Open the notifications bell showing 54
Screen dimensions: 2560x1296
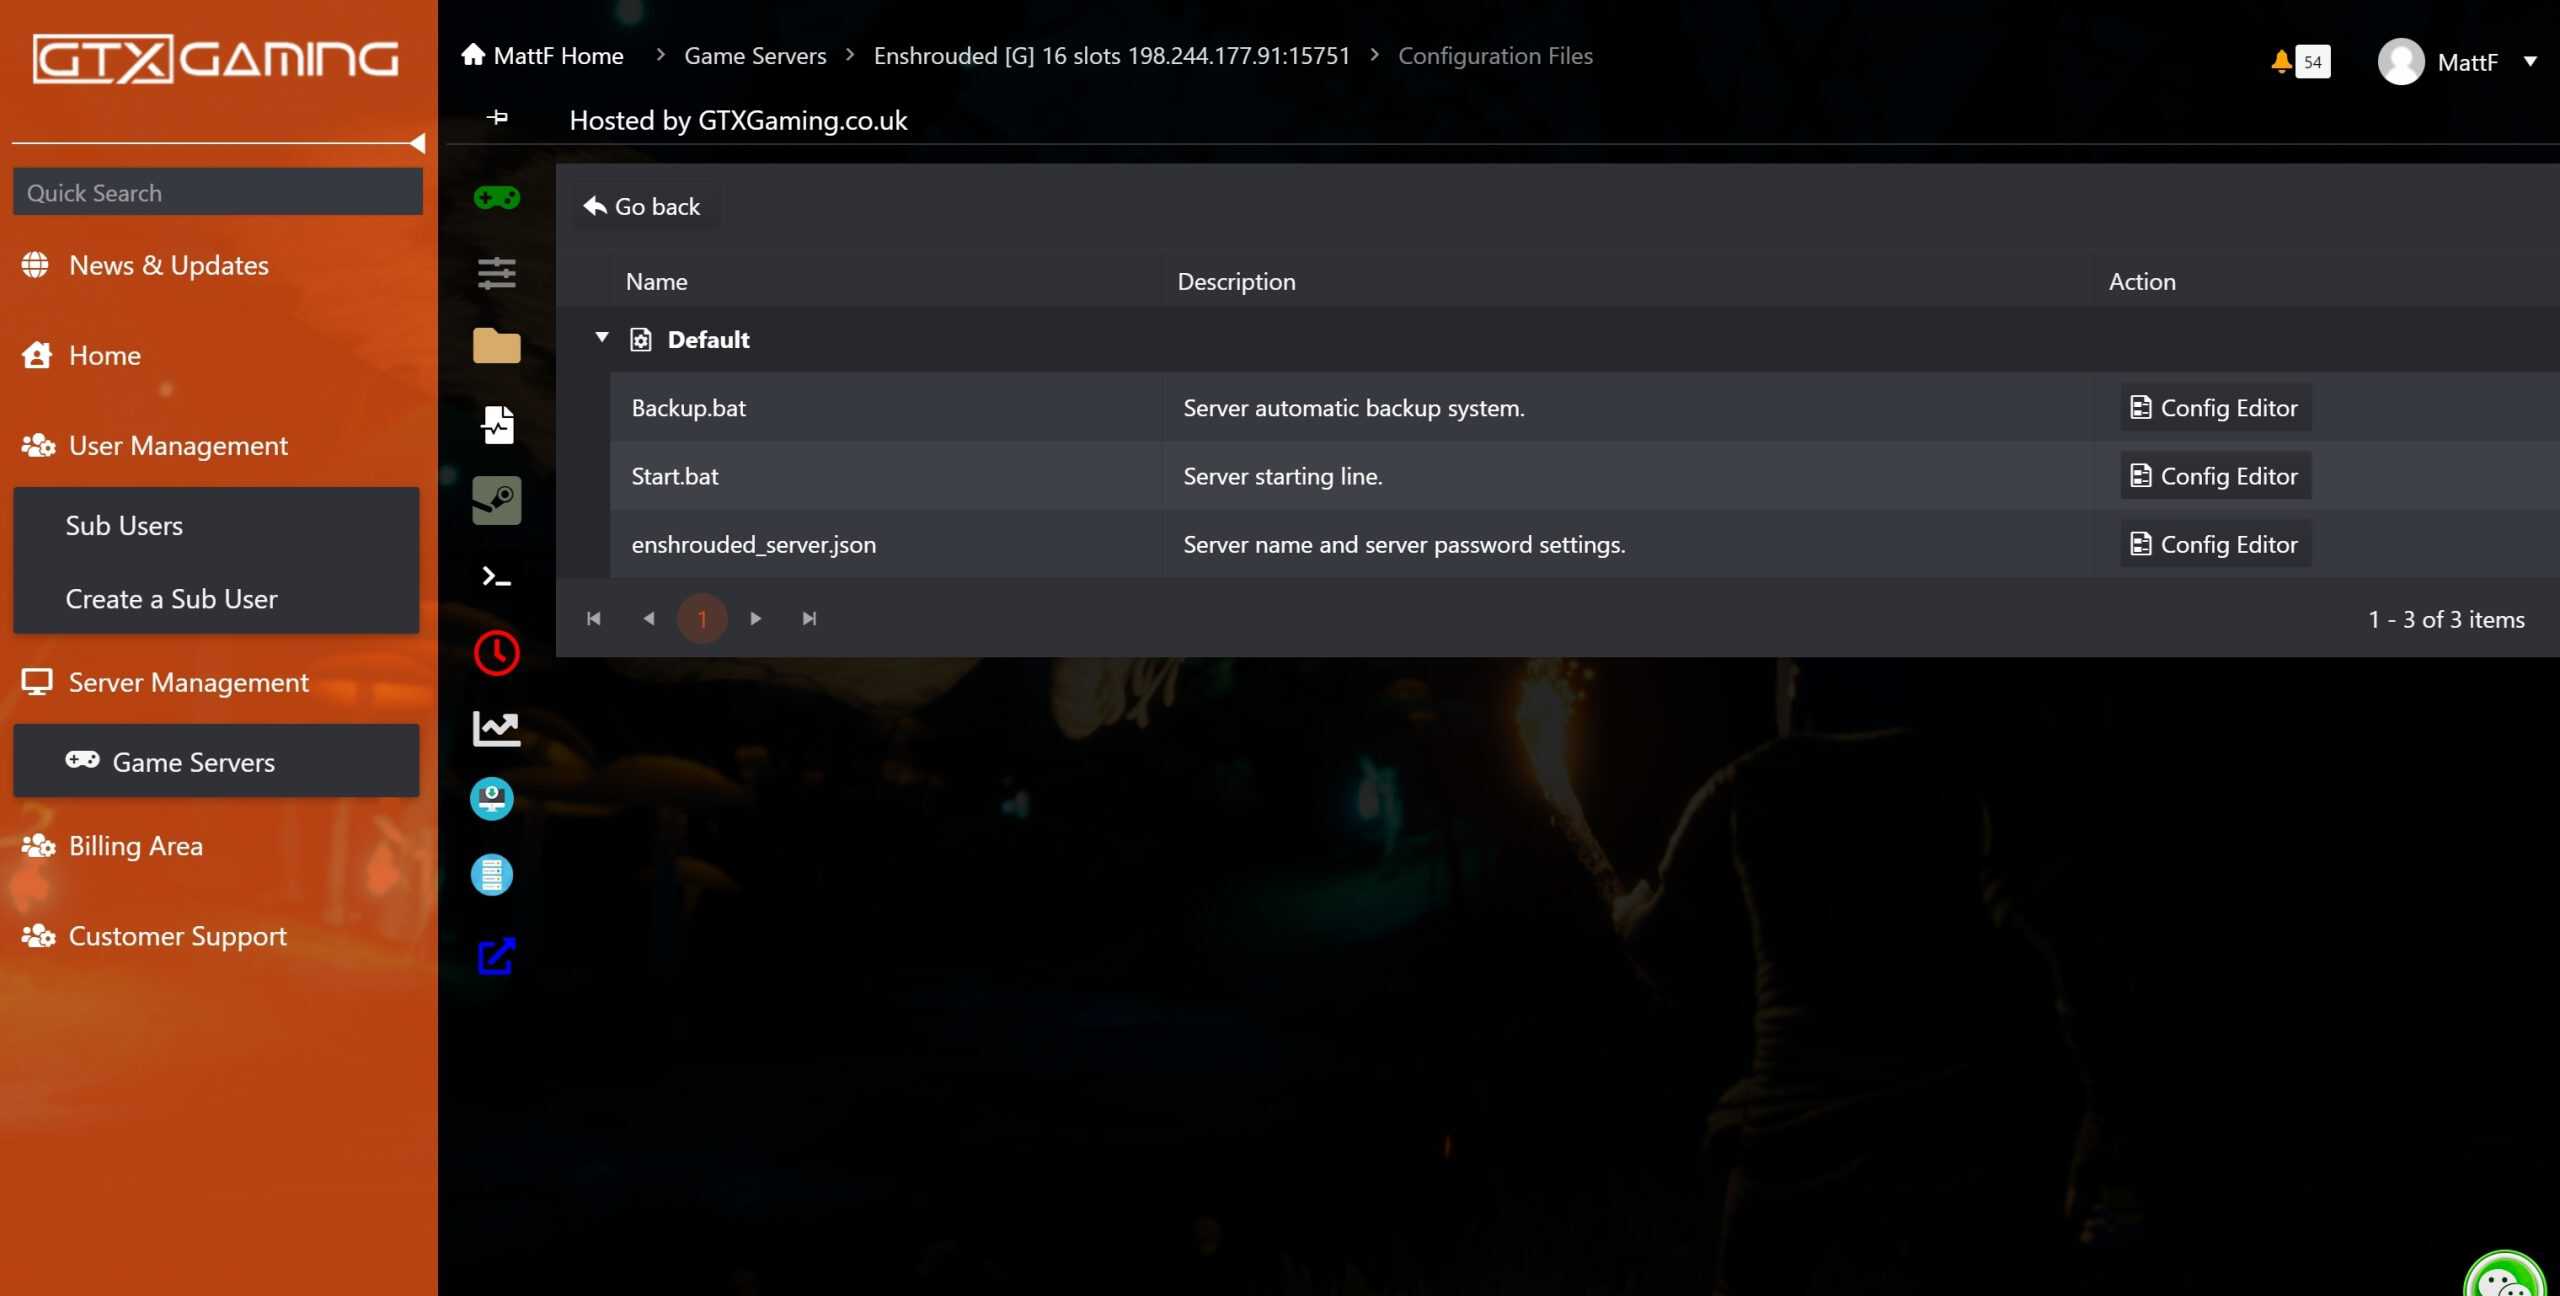pos(2299,61)
